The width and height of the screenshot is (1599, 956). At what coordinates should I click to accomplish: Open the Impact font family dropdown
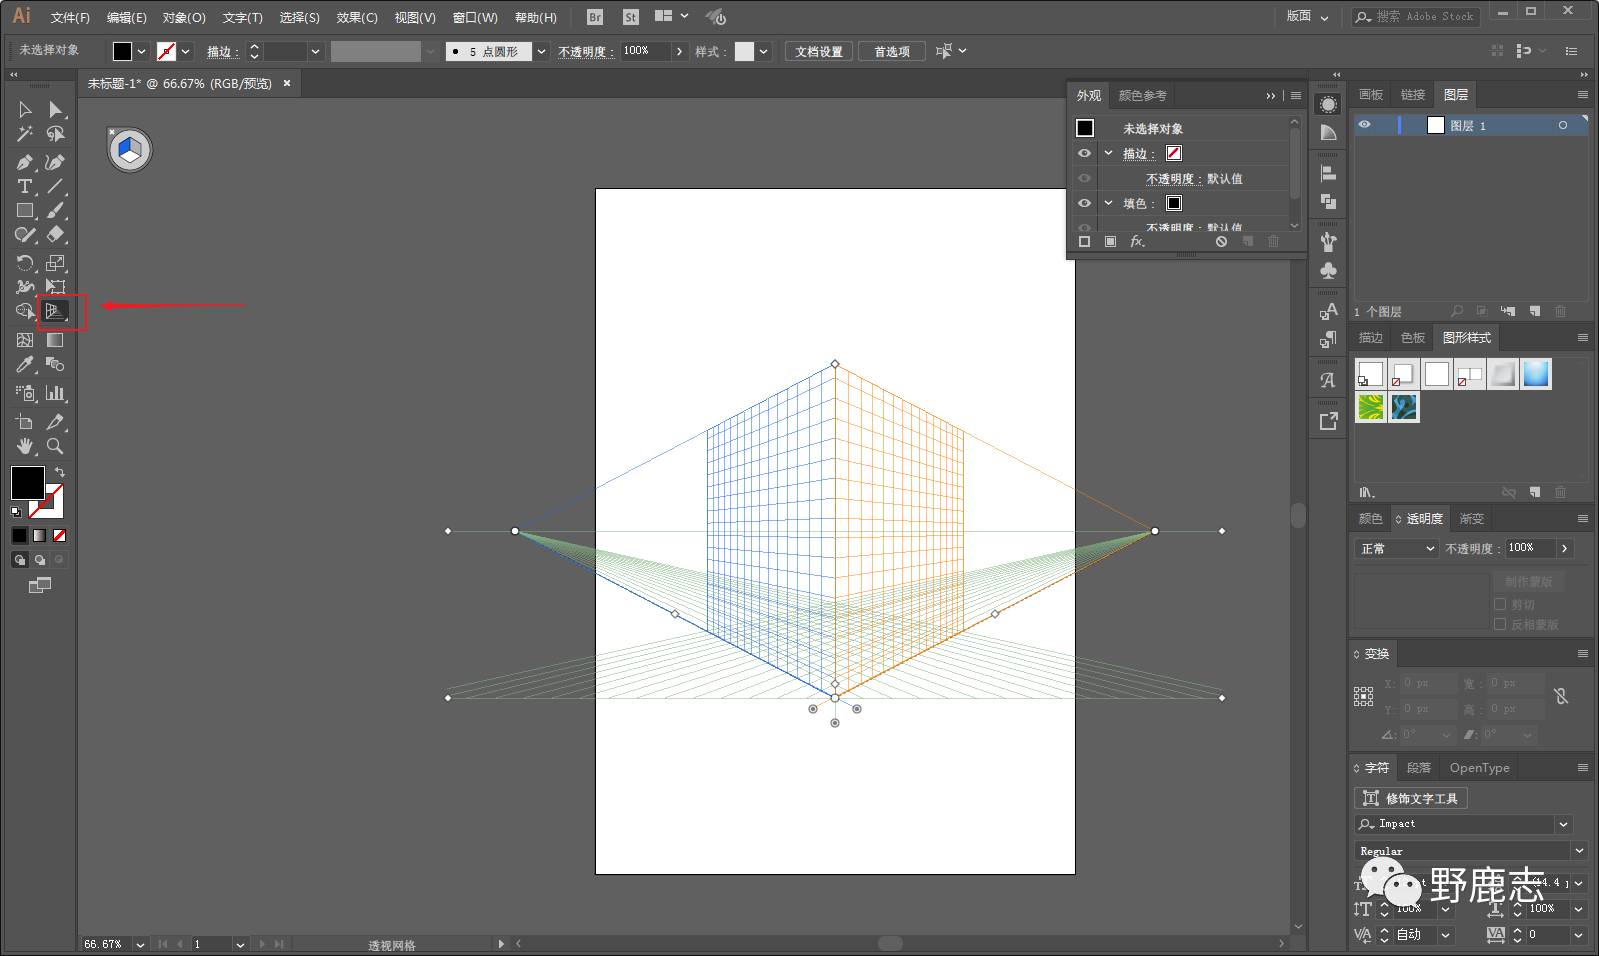1563,824
